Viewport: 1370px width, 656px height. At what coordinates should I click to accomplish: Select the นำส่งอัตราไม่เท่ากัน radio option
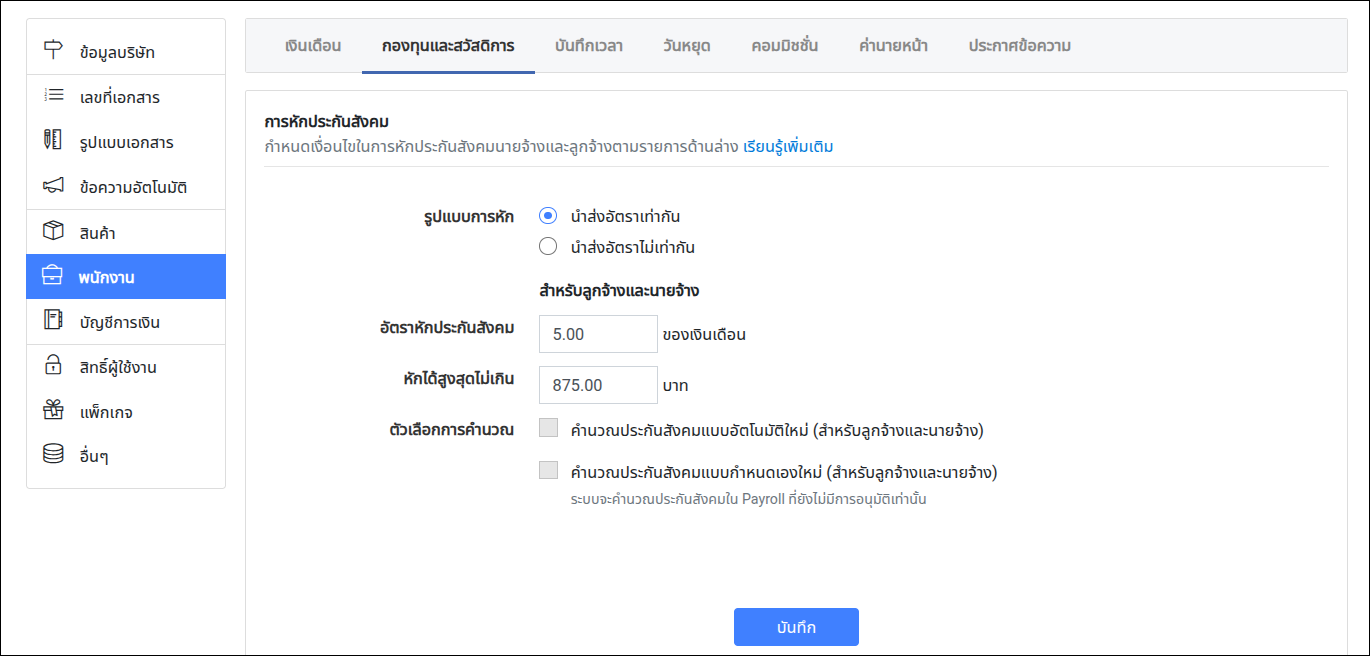pos(548,247)
